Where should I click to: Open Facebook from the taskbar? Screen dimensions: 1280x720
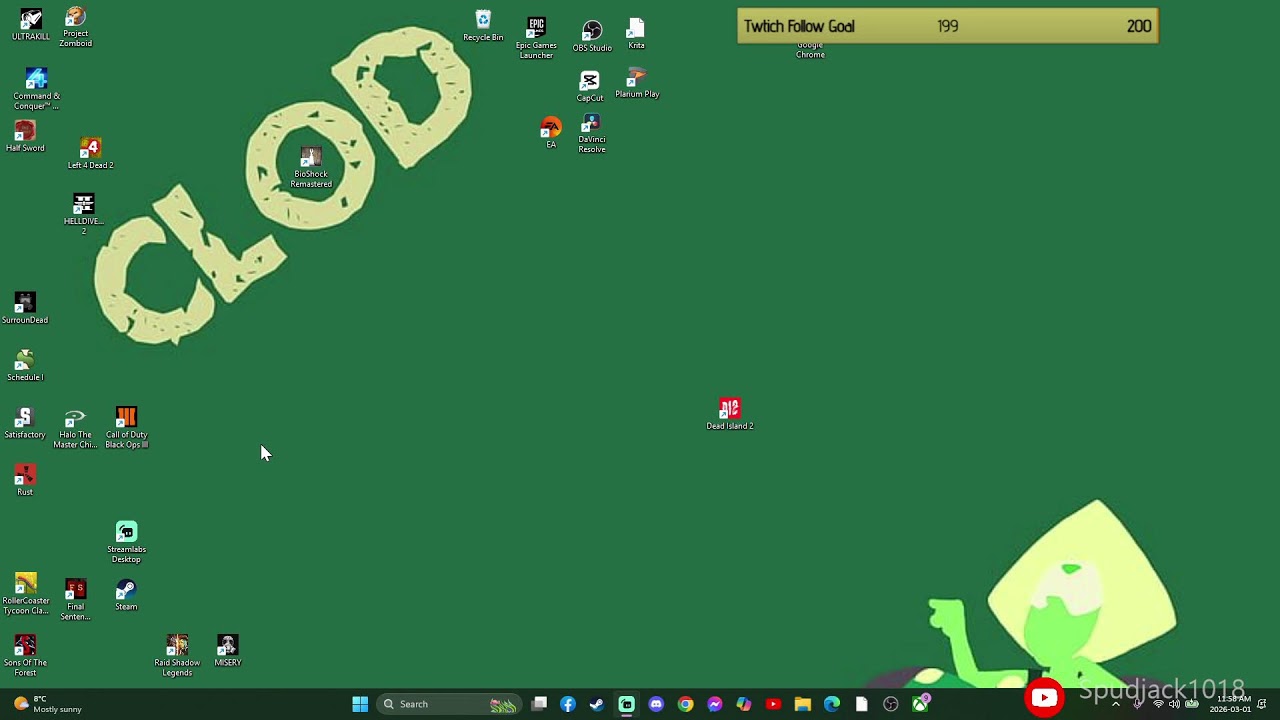(568, 704)
